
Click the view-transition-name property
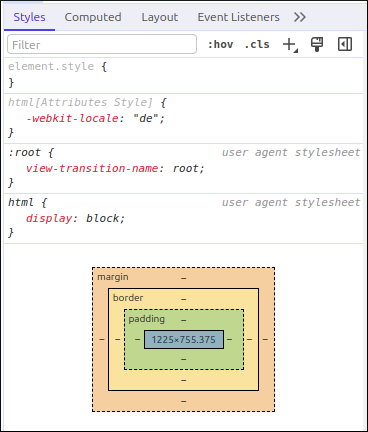click(x=92, y=168)
